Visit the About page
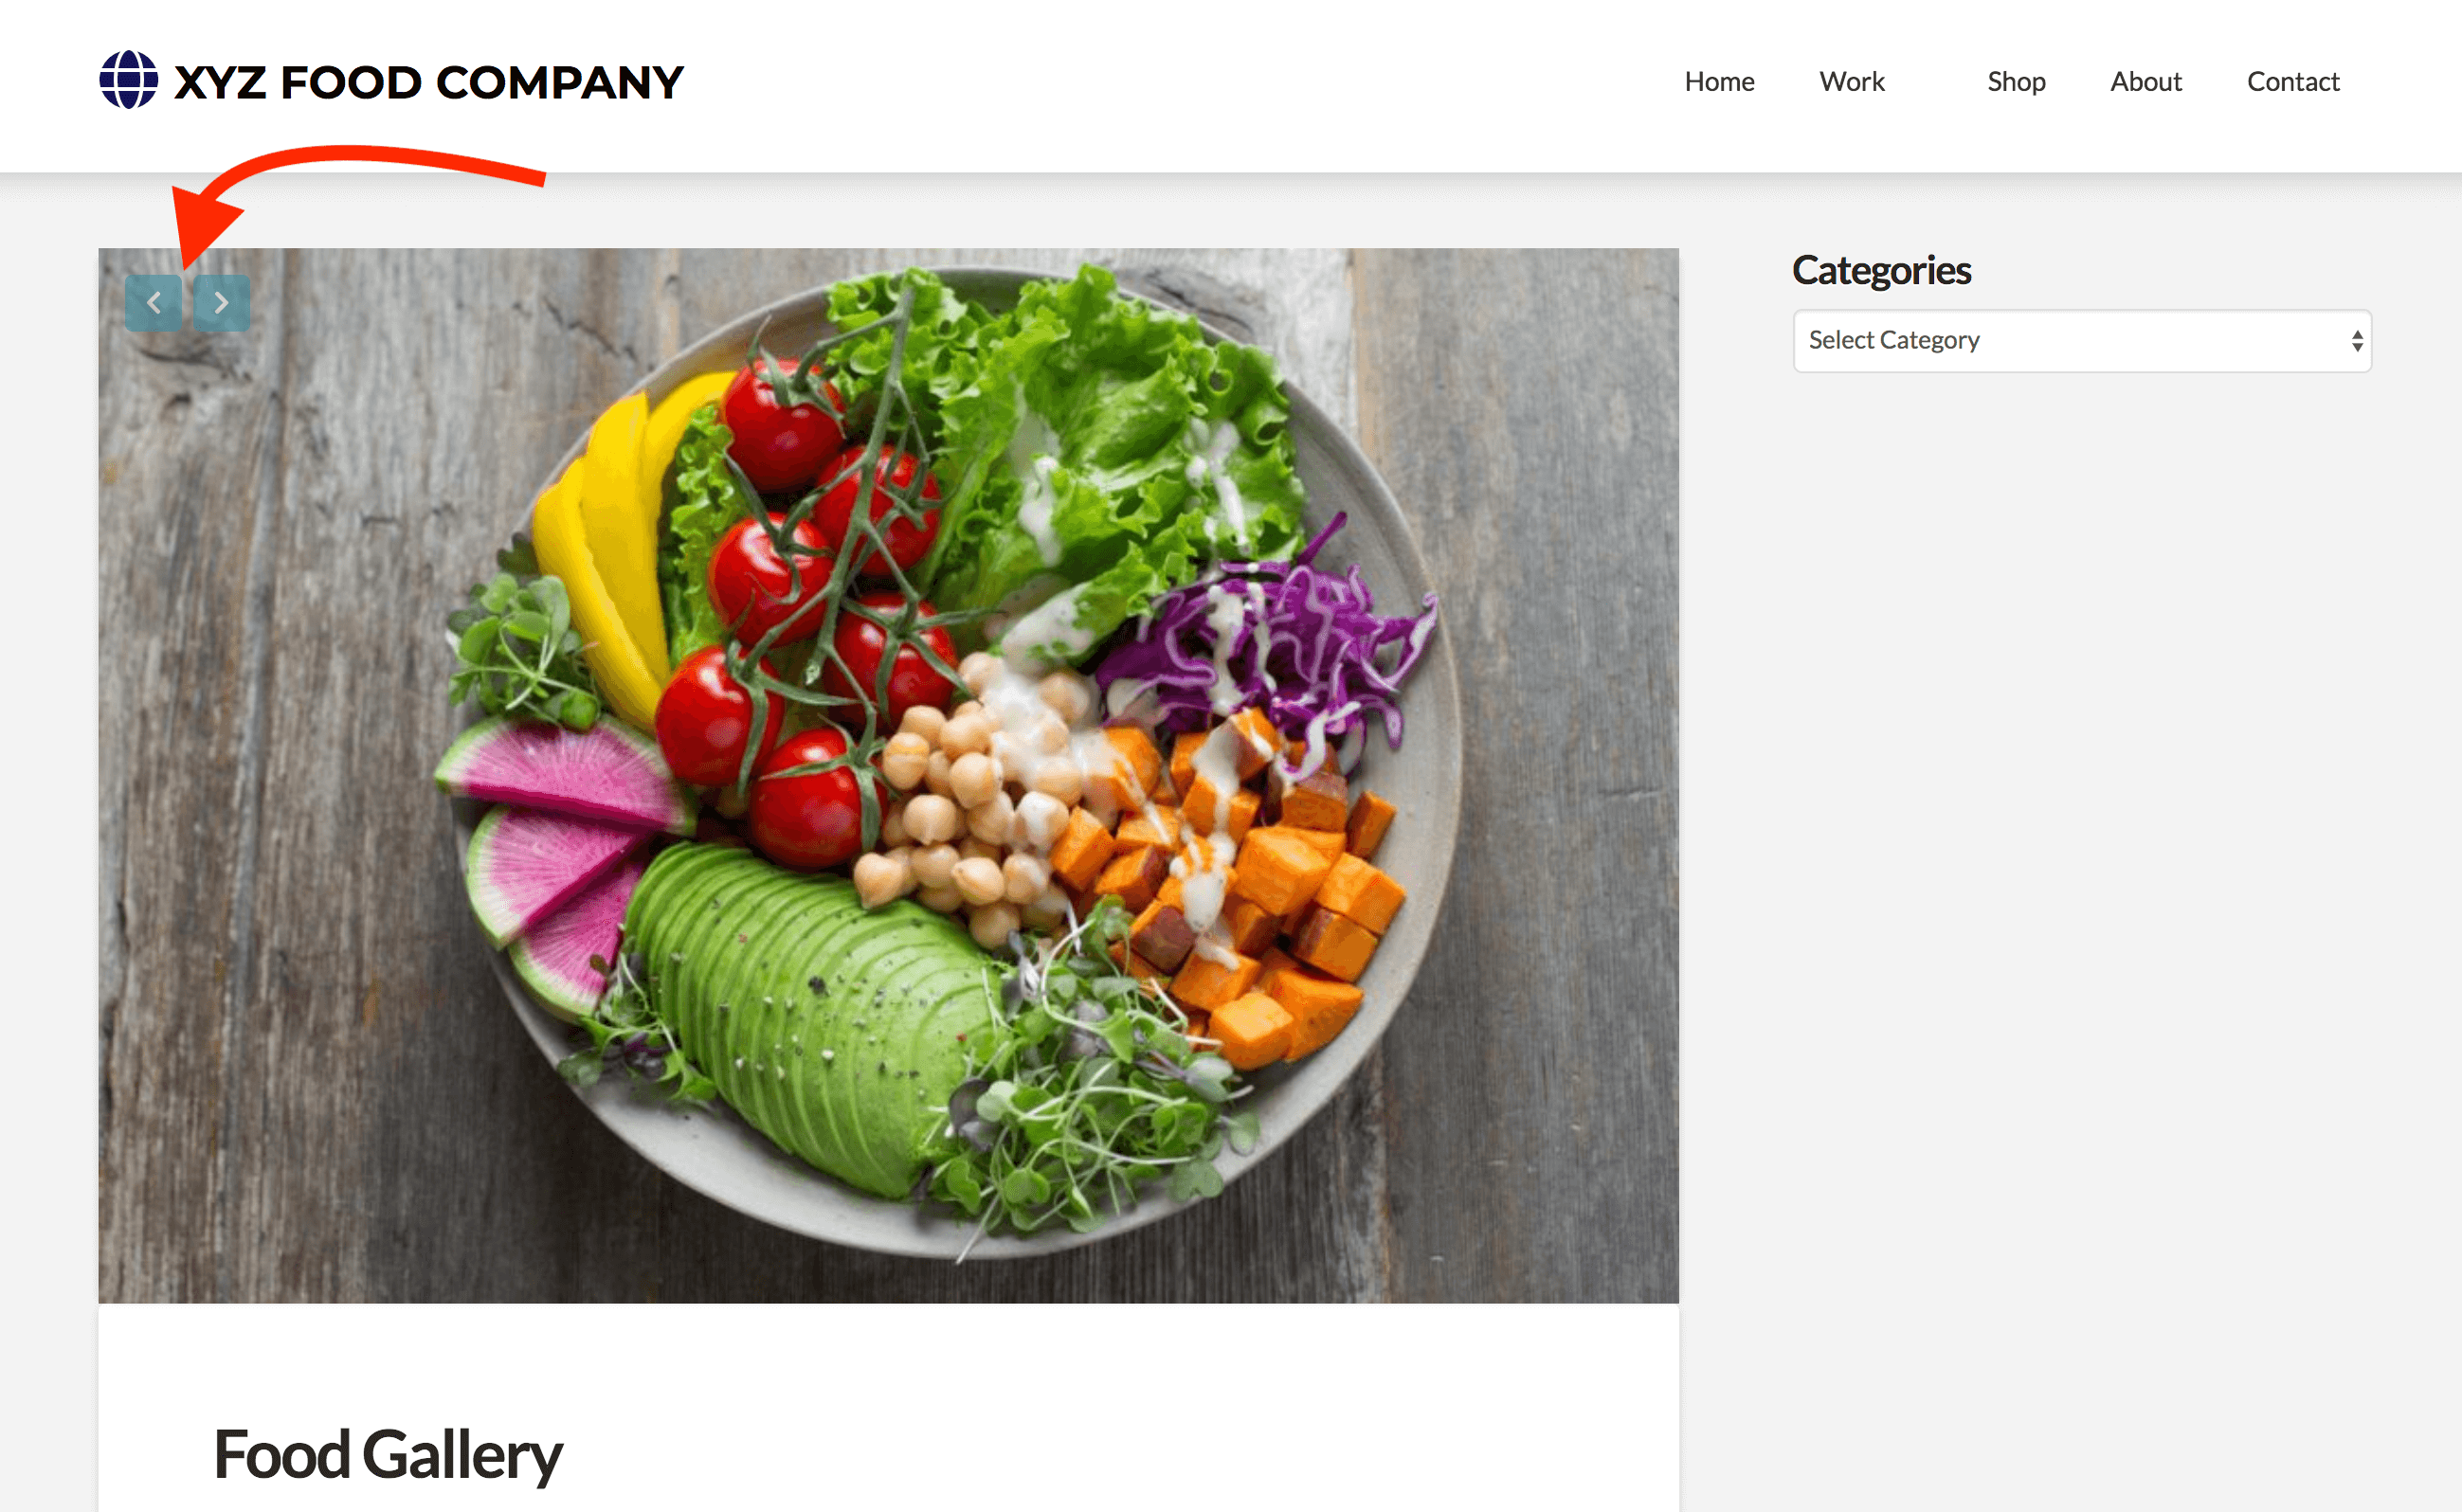2462x1512 pixels. (x=2146, y=81)
